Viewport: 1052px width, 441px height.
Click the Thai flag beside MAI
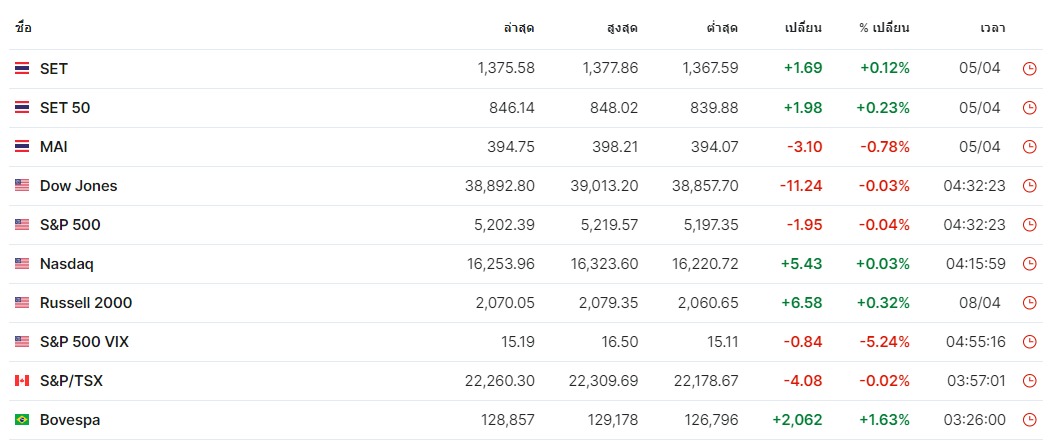click(x=22, y=147)
